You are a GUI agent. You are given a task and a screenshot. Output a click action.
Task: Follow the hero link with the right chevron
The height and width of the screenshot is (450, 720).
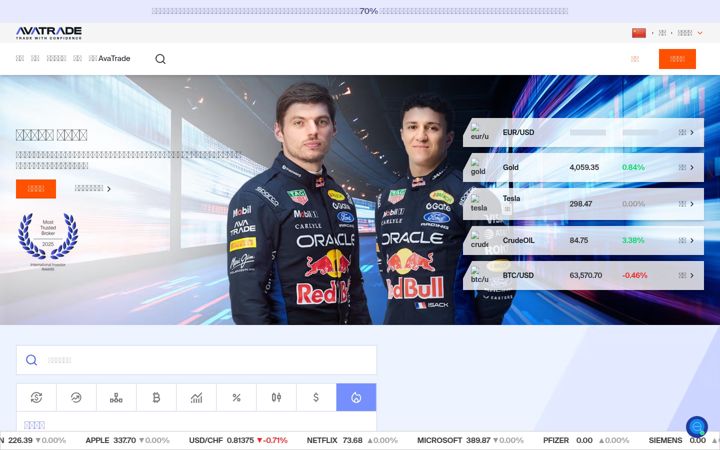[x=93, y=189]
